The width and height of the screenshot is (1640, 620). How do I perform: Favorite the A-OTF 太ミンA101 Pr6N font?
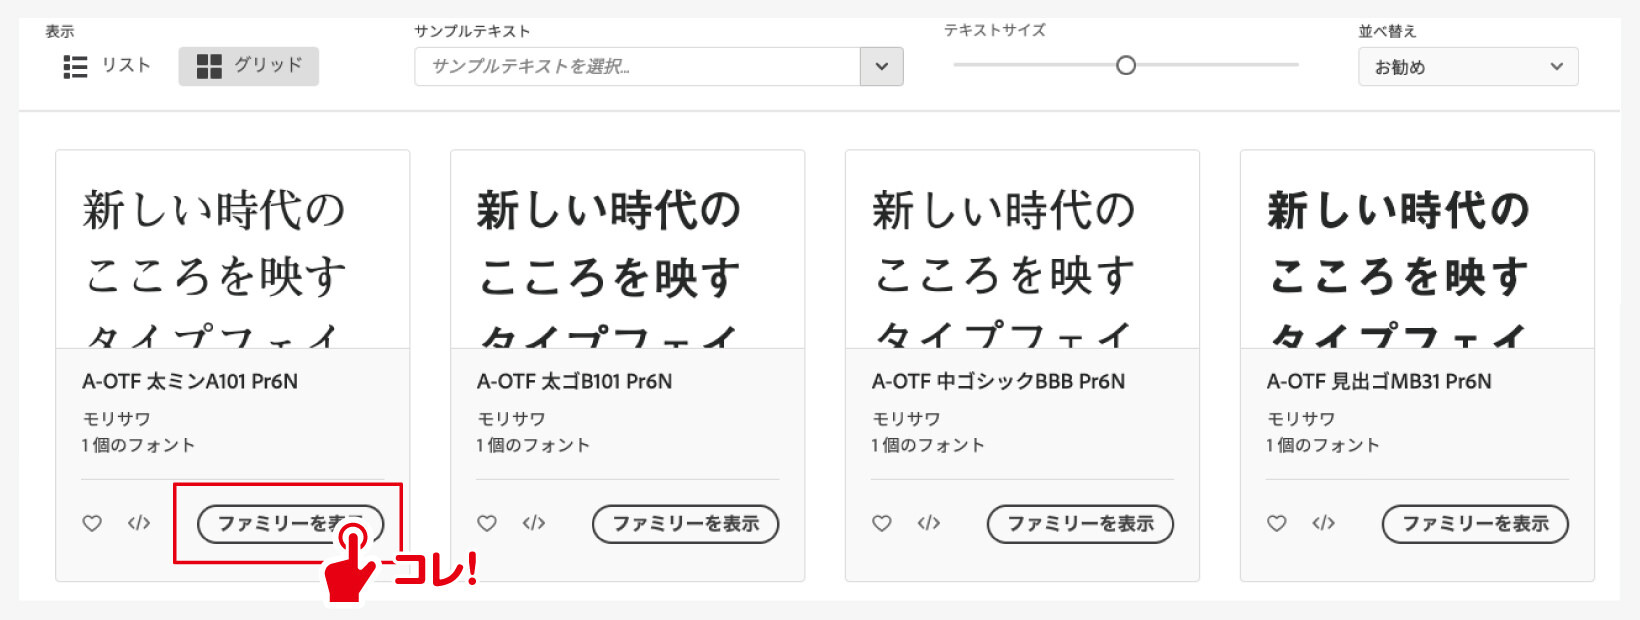pyautogui.click(x=92, y=523)
